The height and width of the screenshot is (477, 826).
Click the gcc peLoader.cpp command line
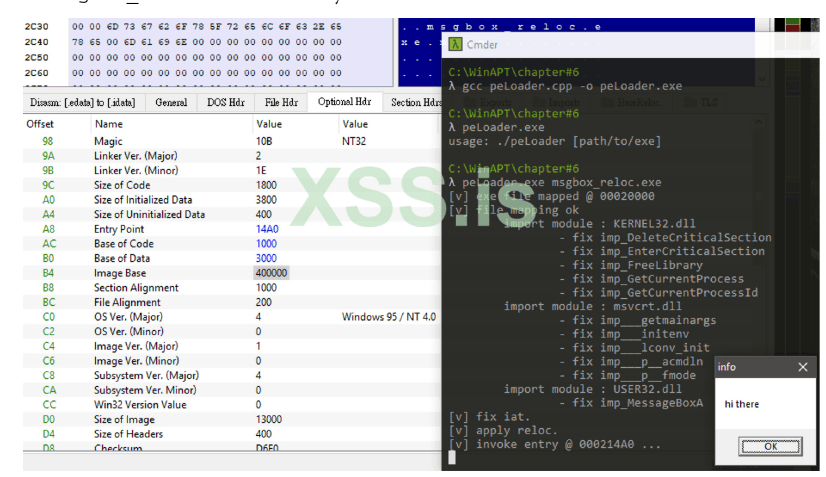coord(565,86)
